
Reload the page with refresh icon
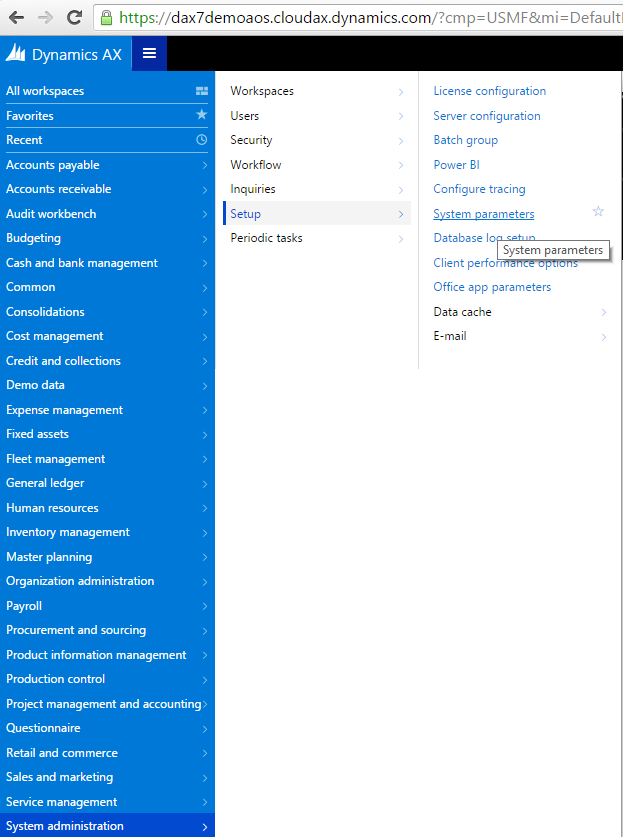pyautogui.click(x=73, y=16)
